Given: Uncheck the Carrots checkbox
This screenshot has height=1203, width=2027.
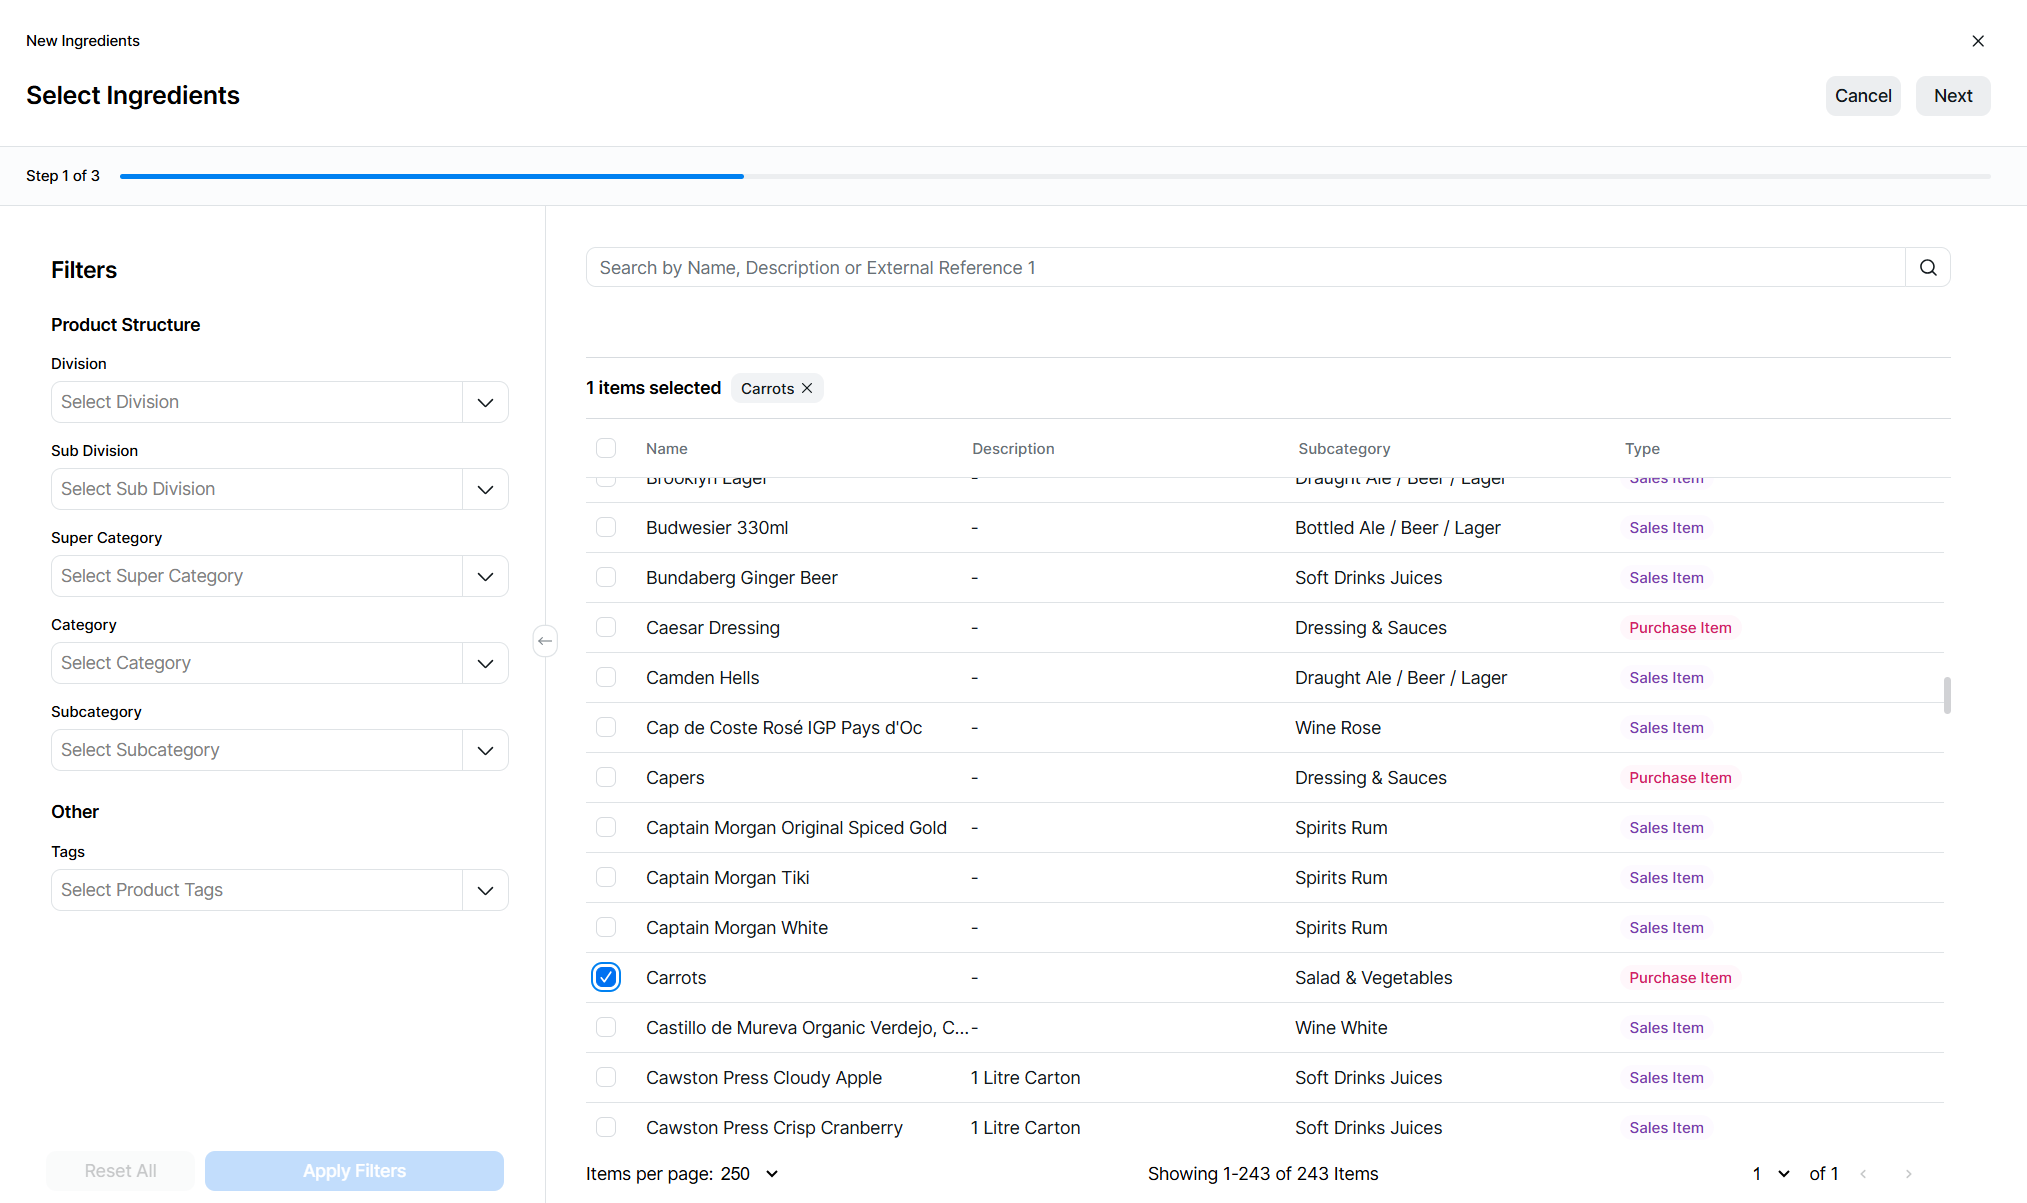Looking at the screenshot, I should pyautogui.click(x=606, y=977).
